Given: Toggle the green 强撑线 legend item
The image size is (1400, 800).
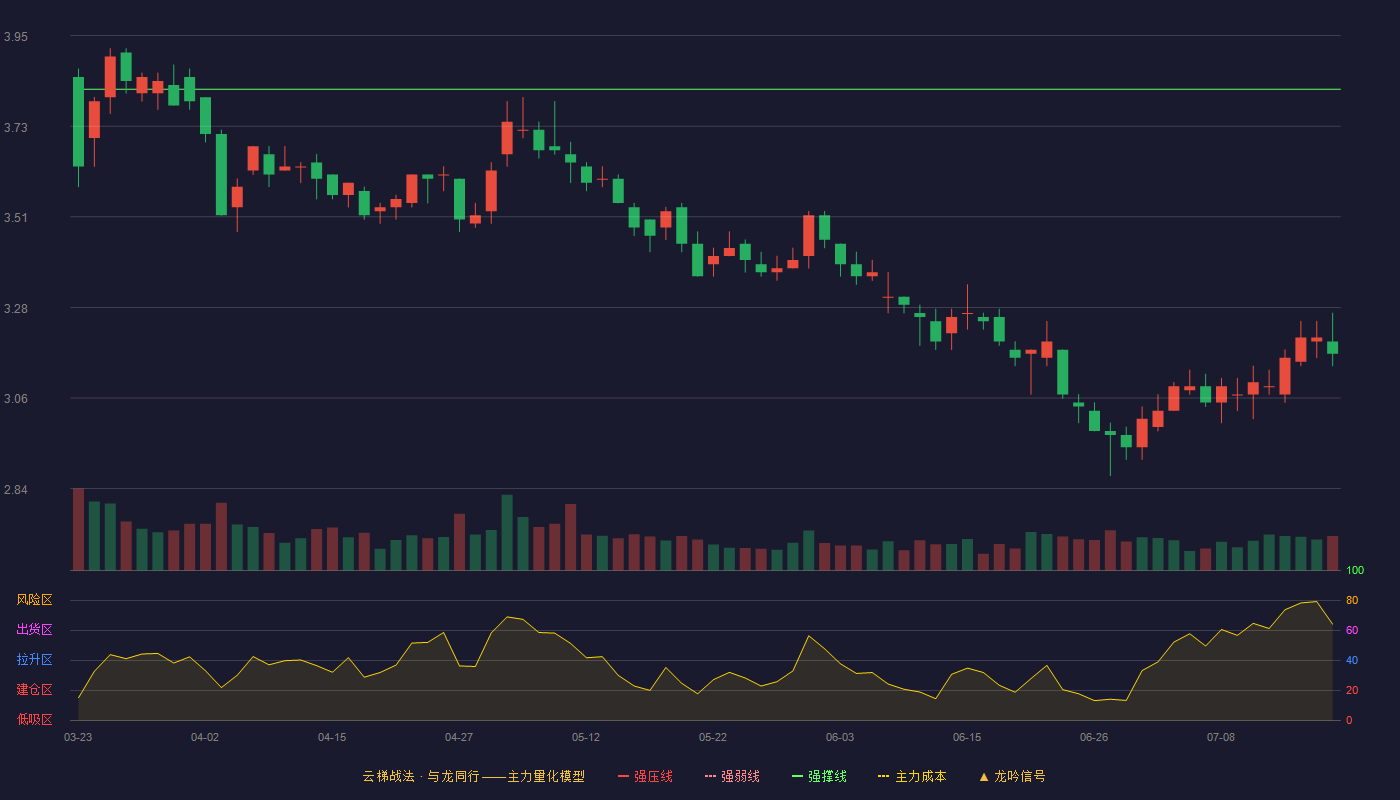Looking at the screenshot, I should click(x=819, y=776).
